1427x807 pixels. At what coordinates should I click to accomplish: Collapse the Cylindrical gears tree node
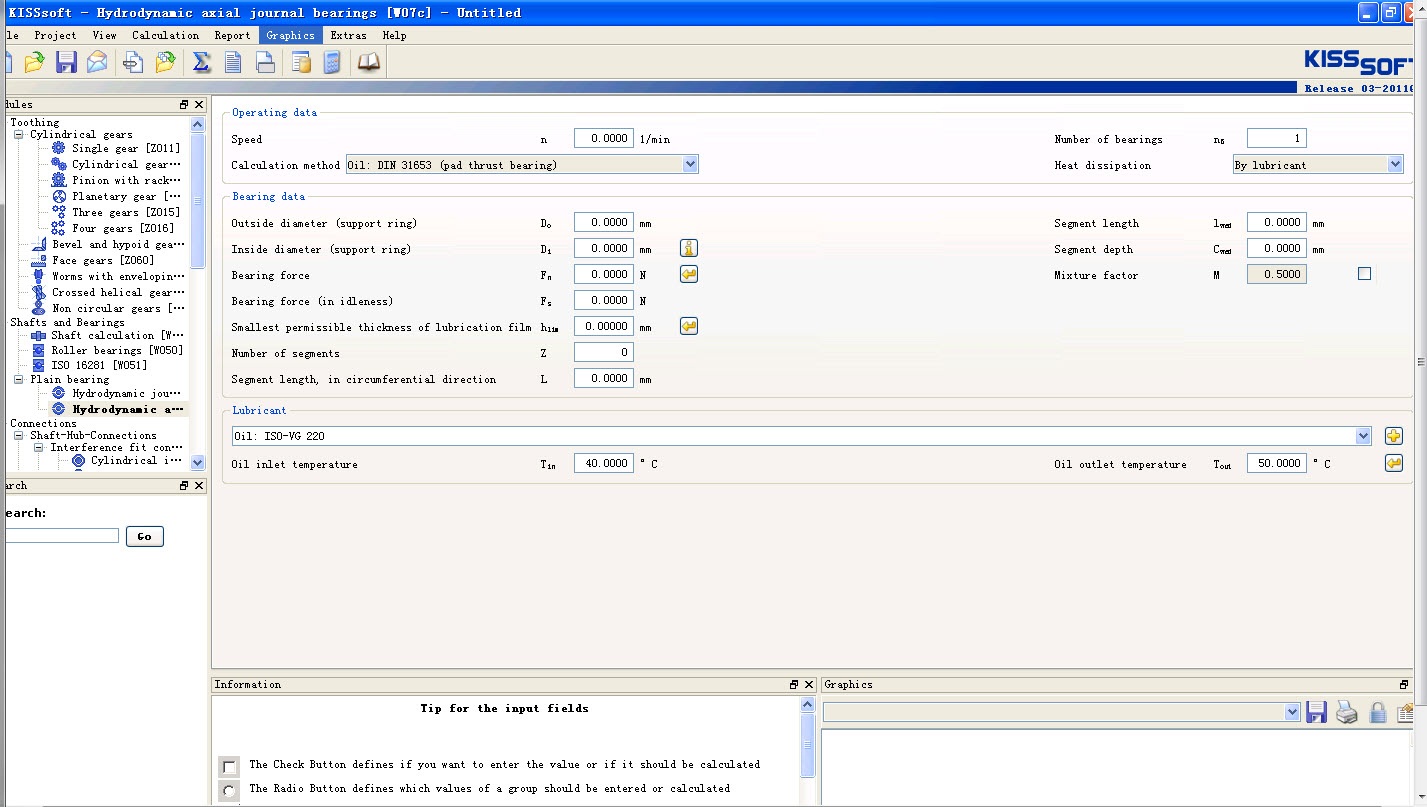tap(18, 135)
